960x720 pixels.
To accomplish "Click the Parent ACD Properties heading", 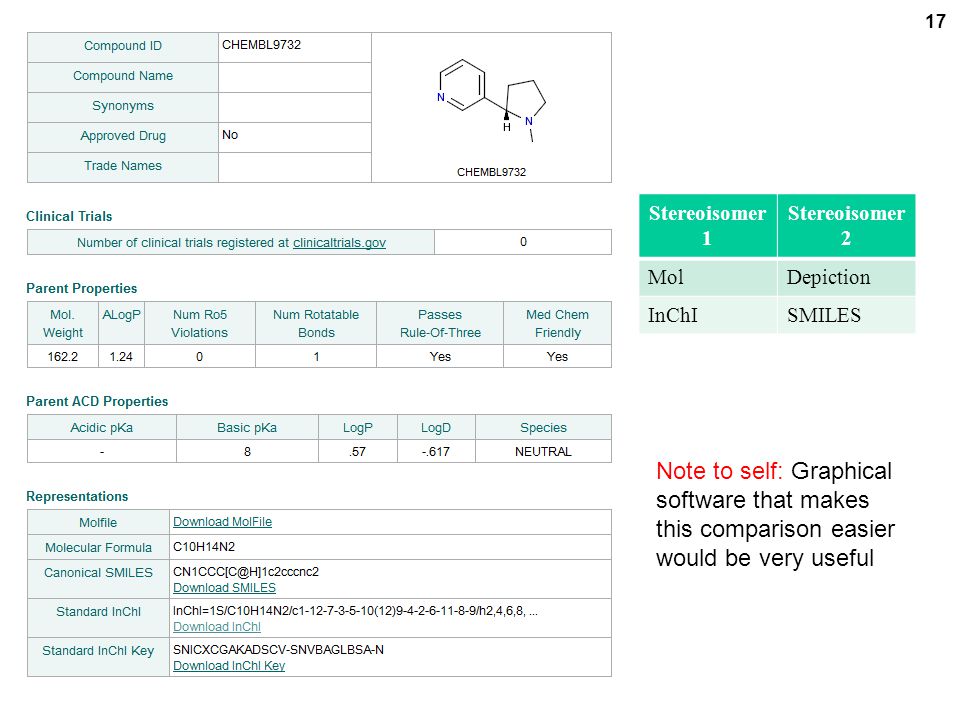I will tap(97, 402).
